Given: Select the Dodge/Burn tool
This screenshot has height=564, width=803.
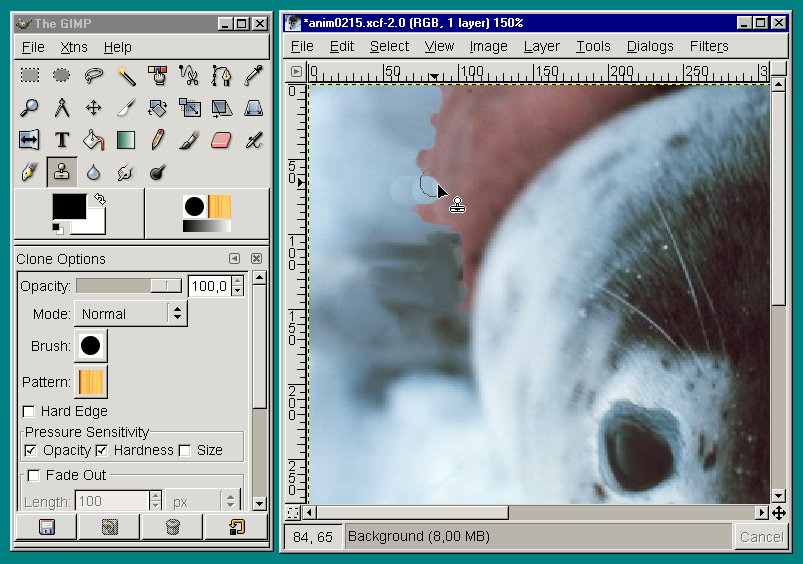Looking at the screenshot, I should pyautogui.click(x=158, y=172).
